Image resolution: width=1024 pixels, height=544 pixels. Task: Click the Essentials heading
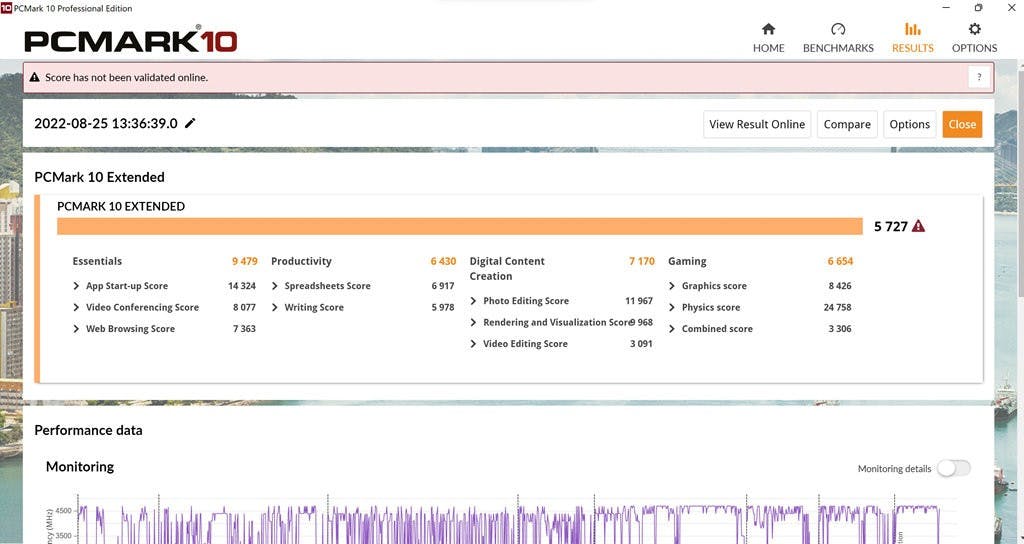pyautogui.click(x=97, y=261)
